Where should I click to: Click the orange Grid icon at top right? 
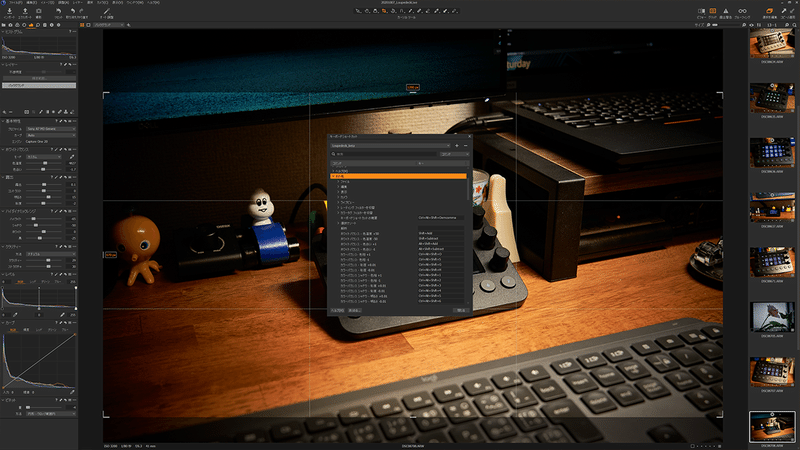713,11
